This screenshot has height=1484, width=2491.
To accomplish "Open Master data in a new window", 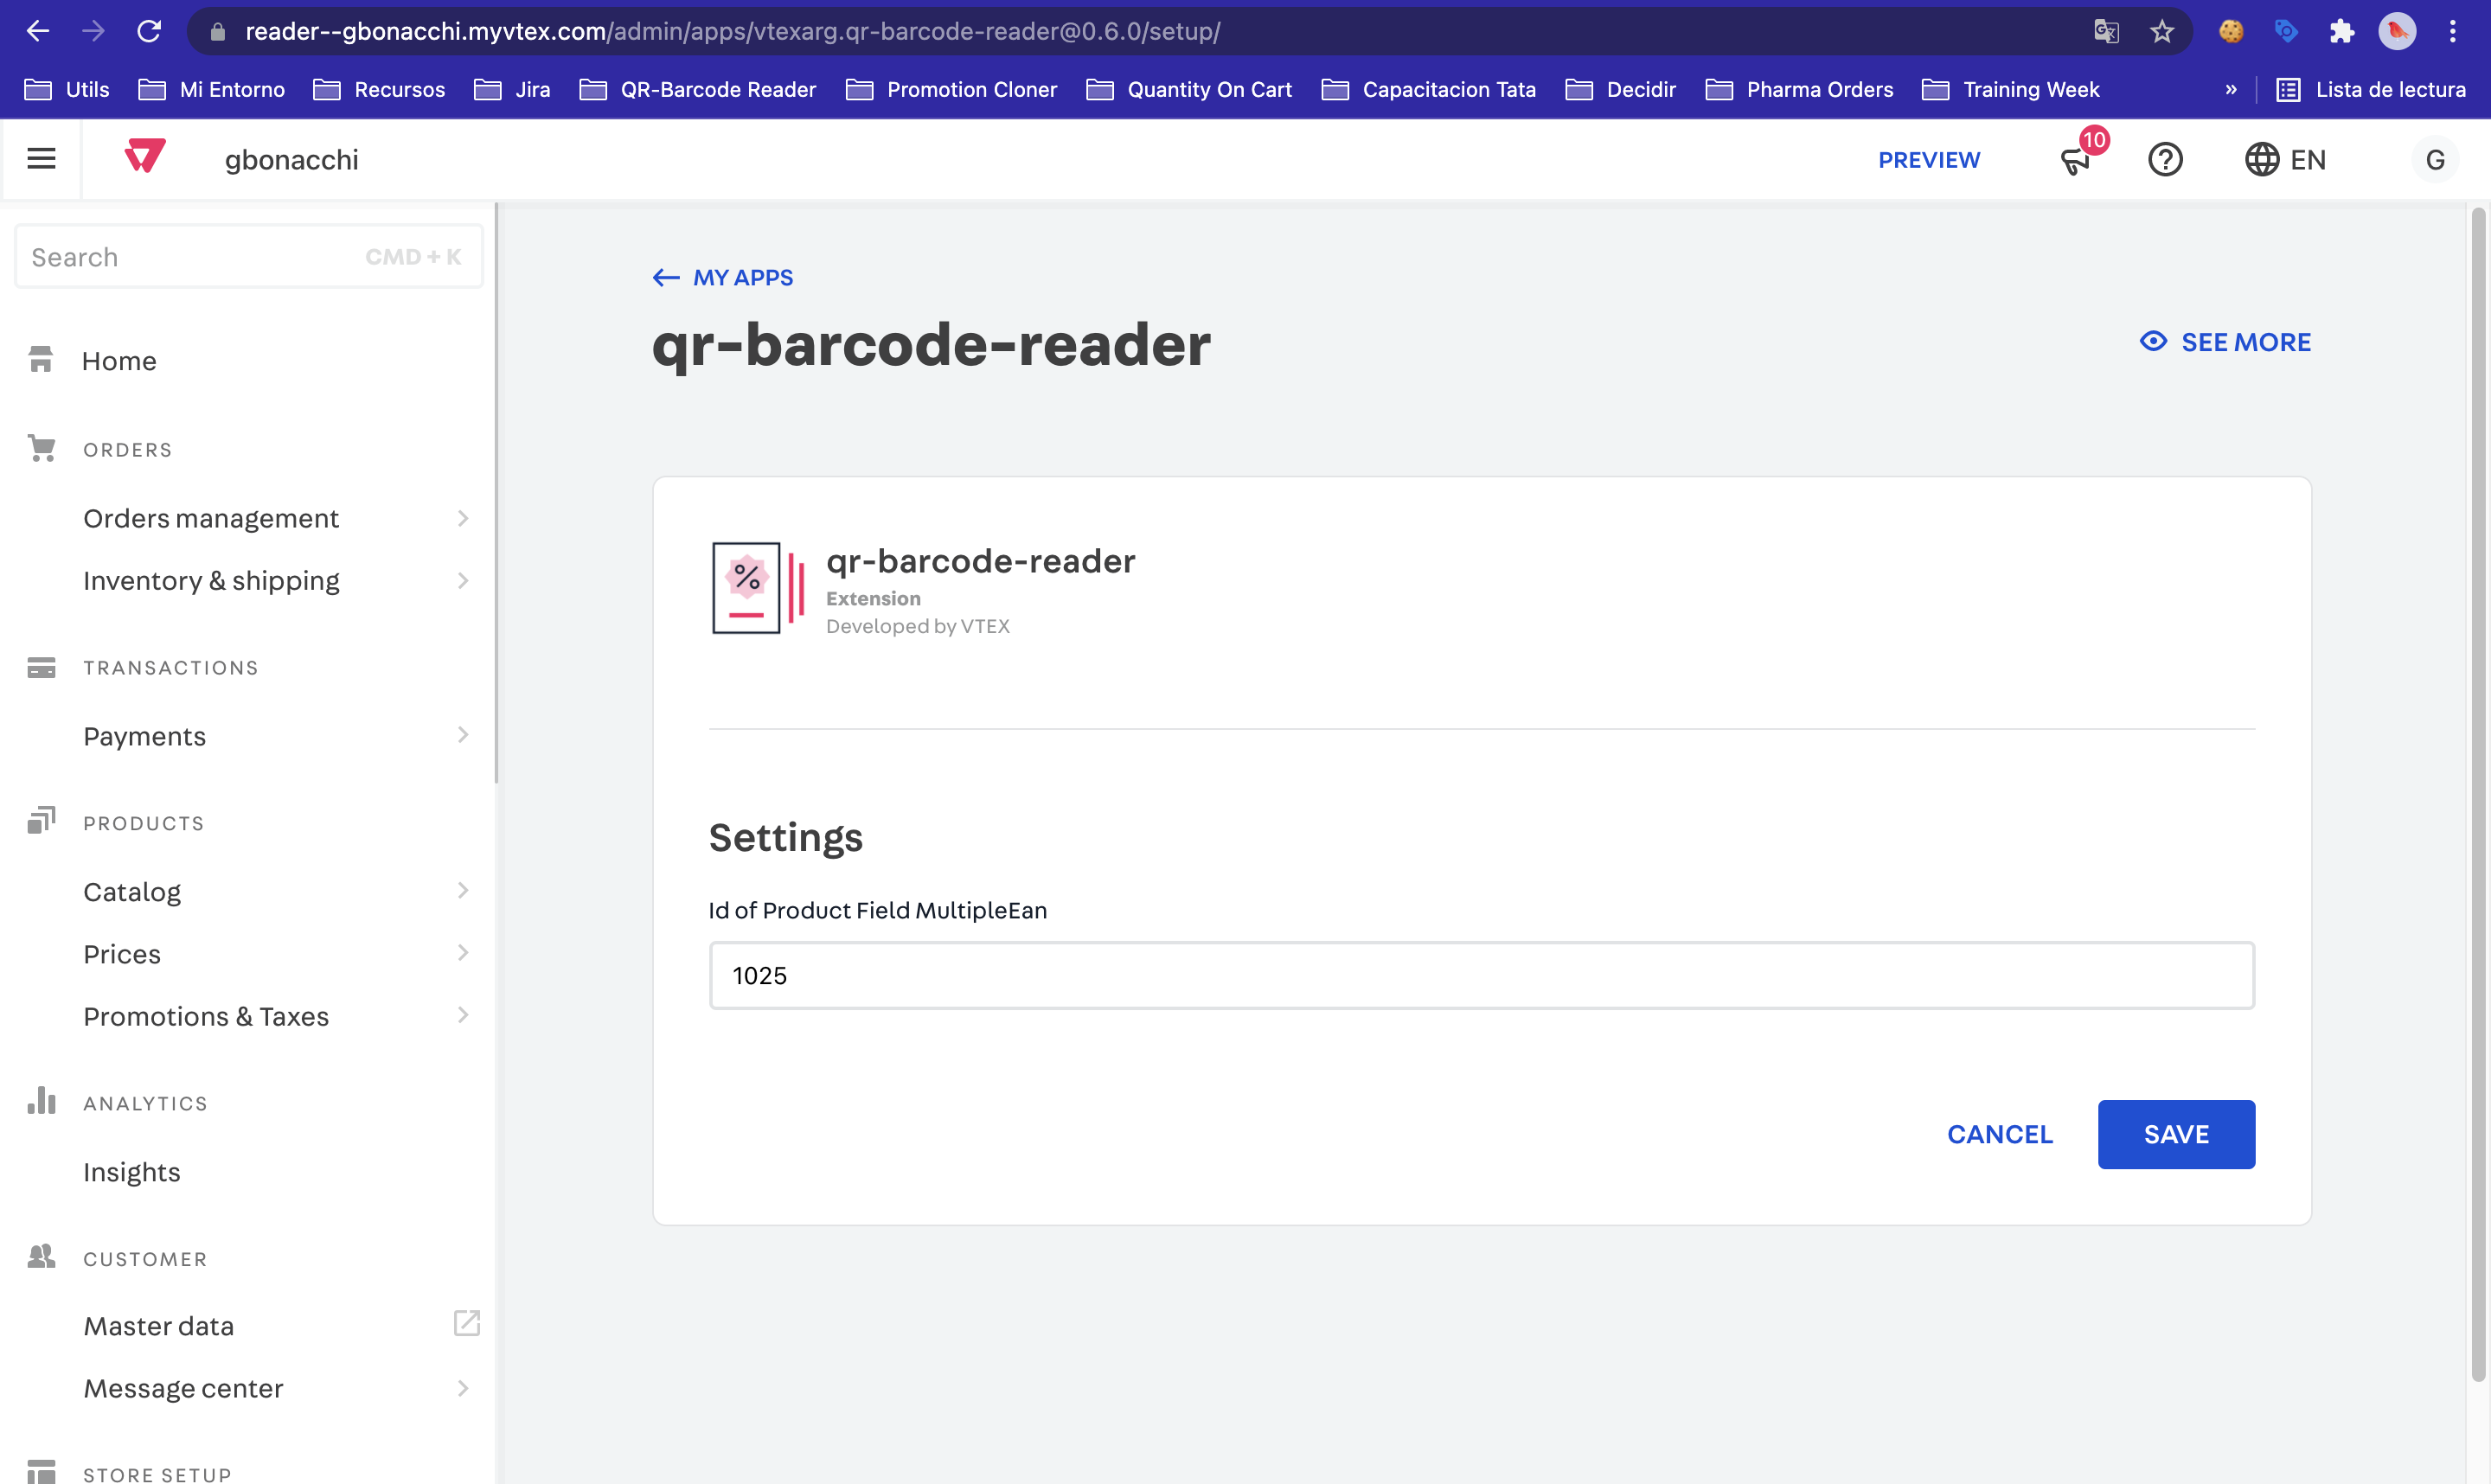I will pos(467,1323).
